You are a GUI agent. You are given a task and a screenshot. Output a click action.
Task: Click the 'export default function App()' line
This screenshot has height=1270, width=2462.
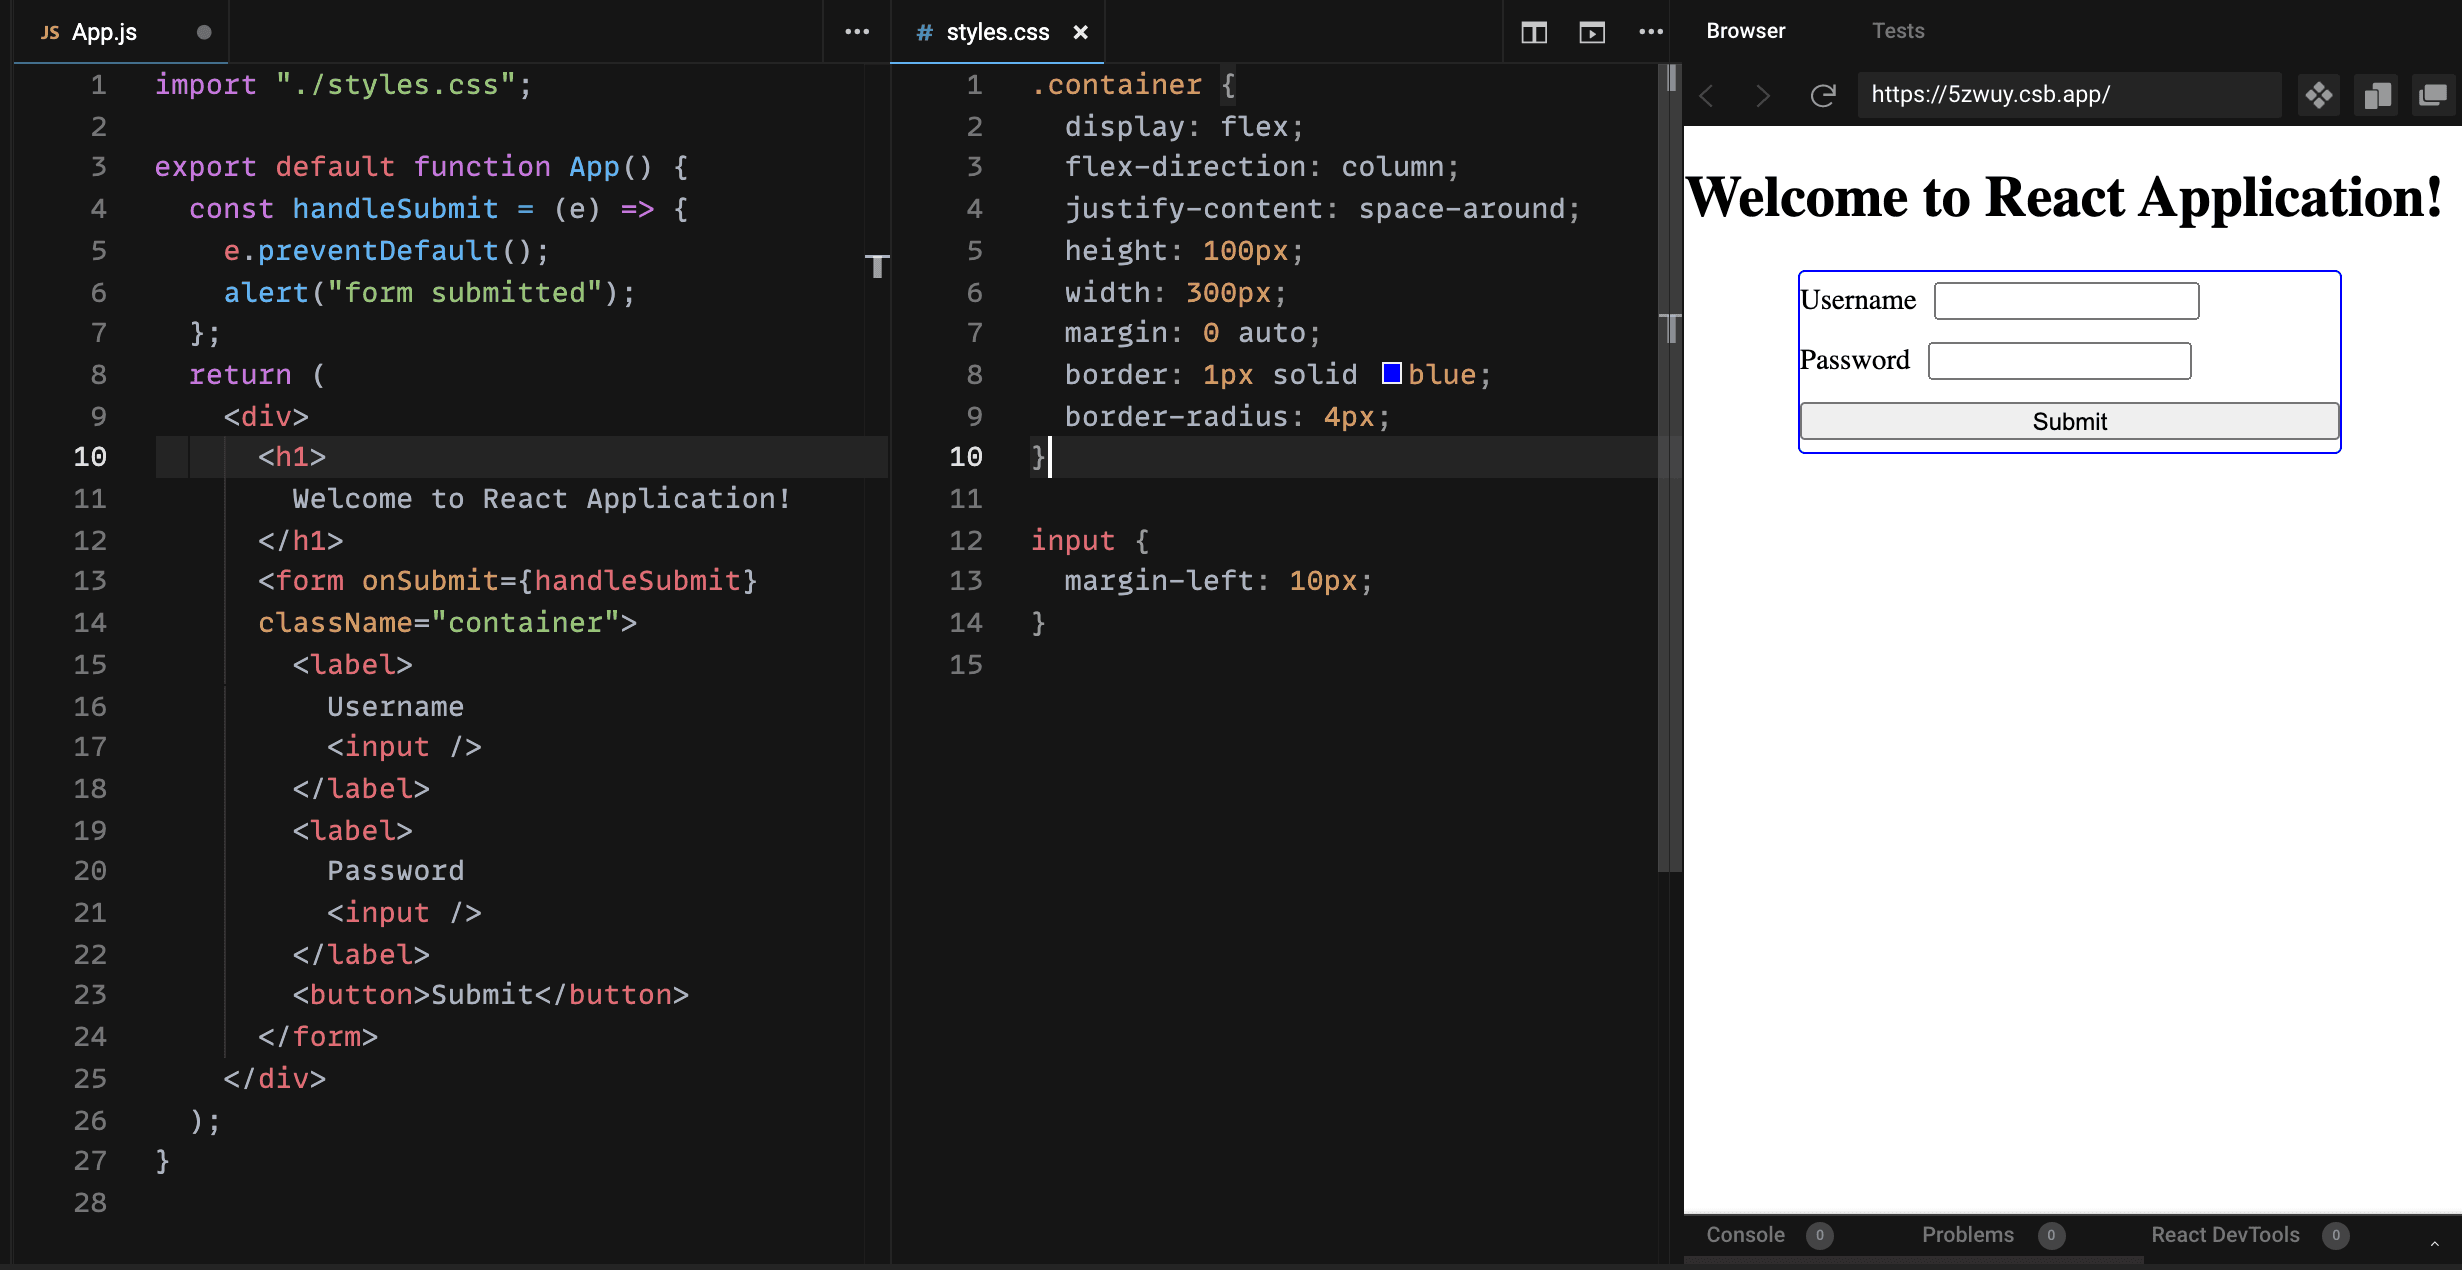coord(421,167)
